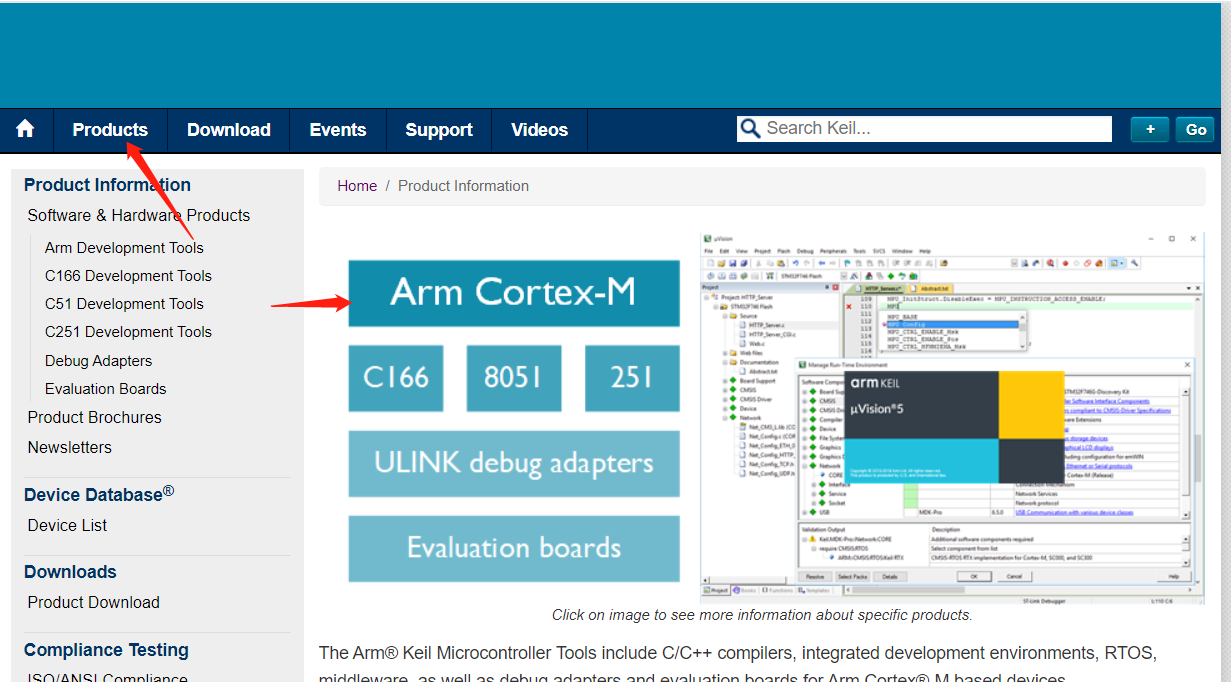Select the Arm Cortex-M tile
Image resolution: width=1231 pixels, height=682 pixels.
[514, 293]
